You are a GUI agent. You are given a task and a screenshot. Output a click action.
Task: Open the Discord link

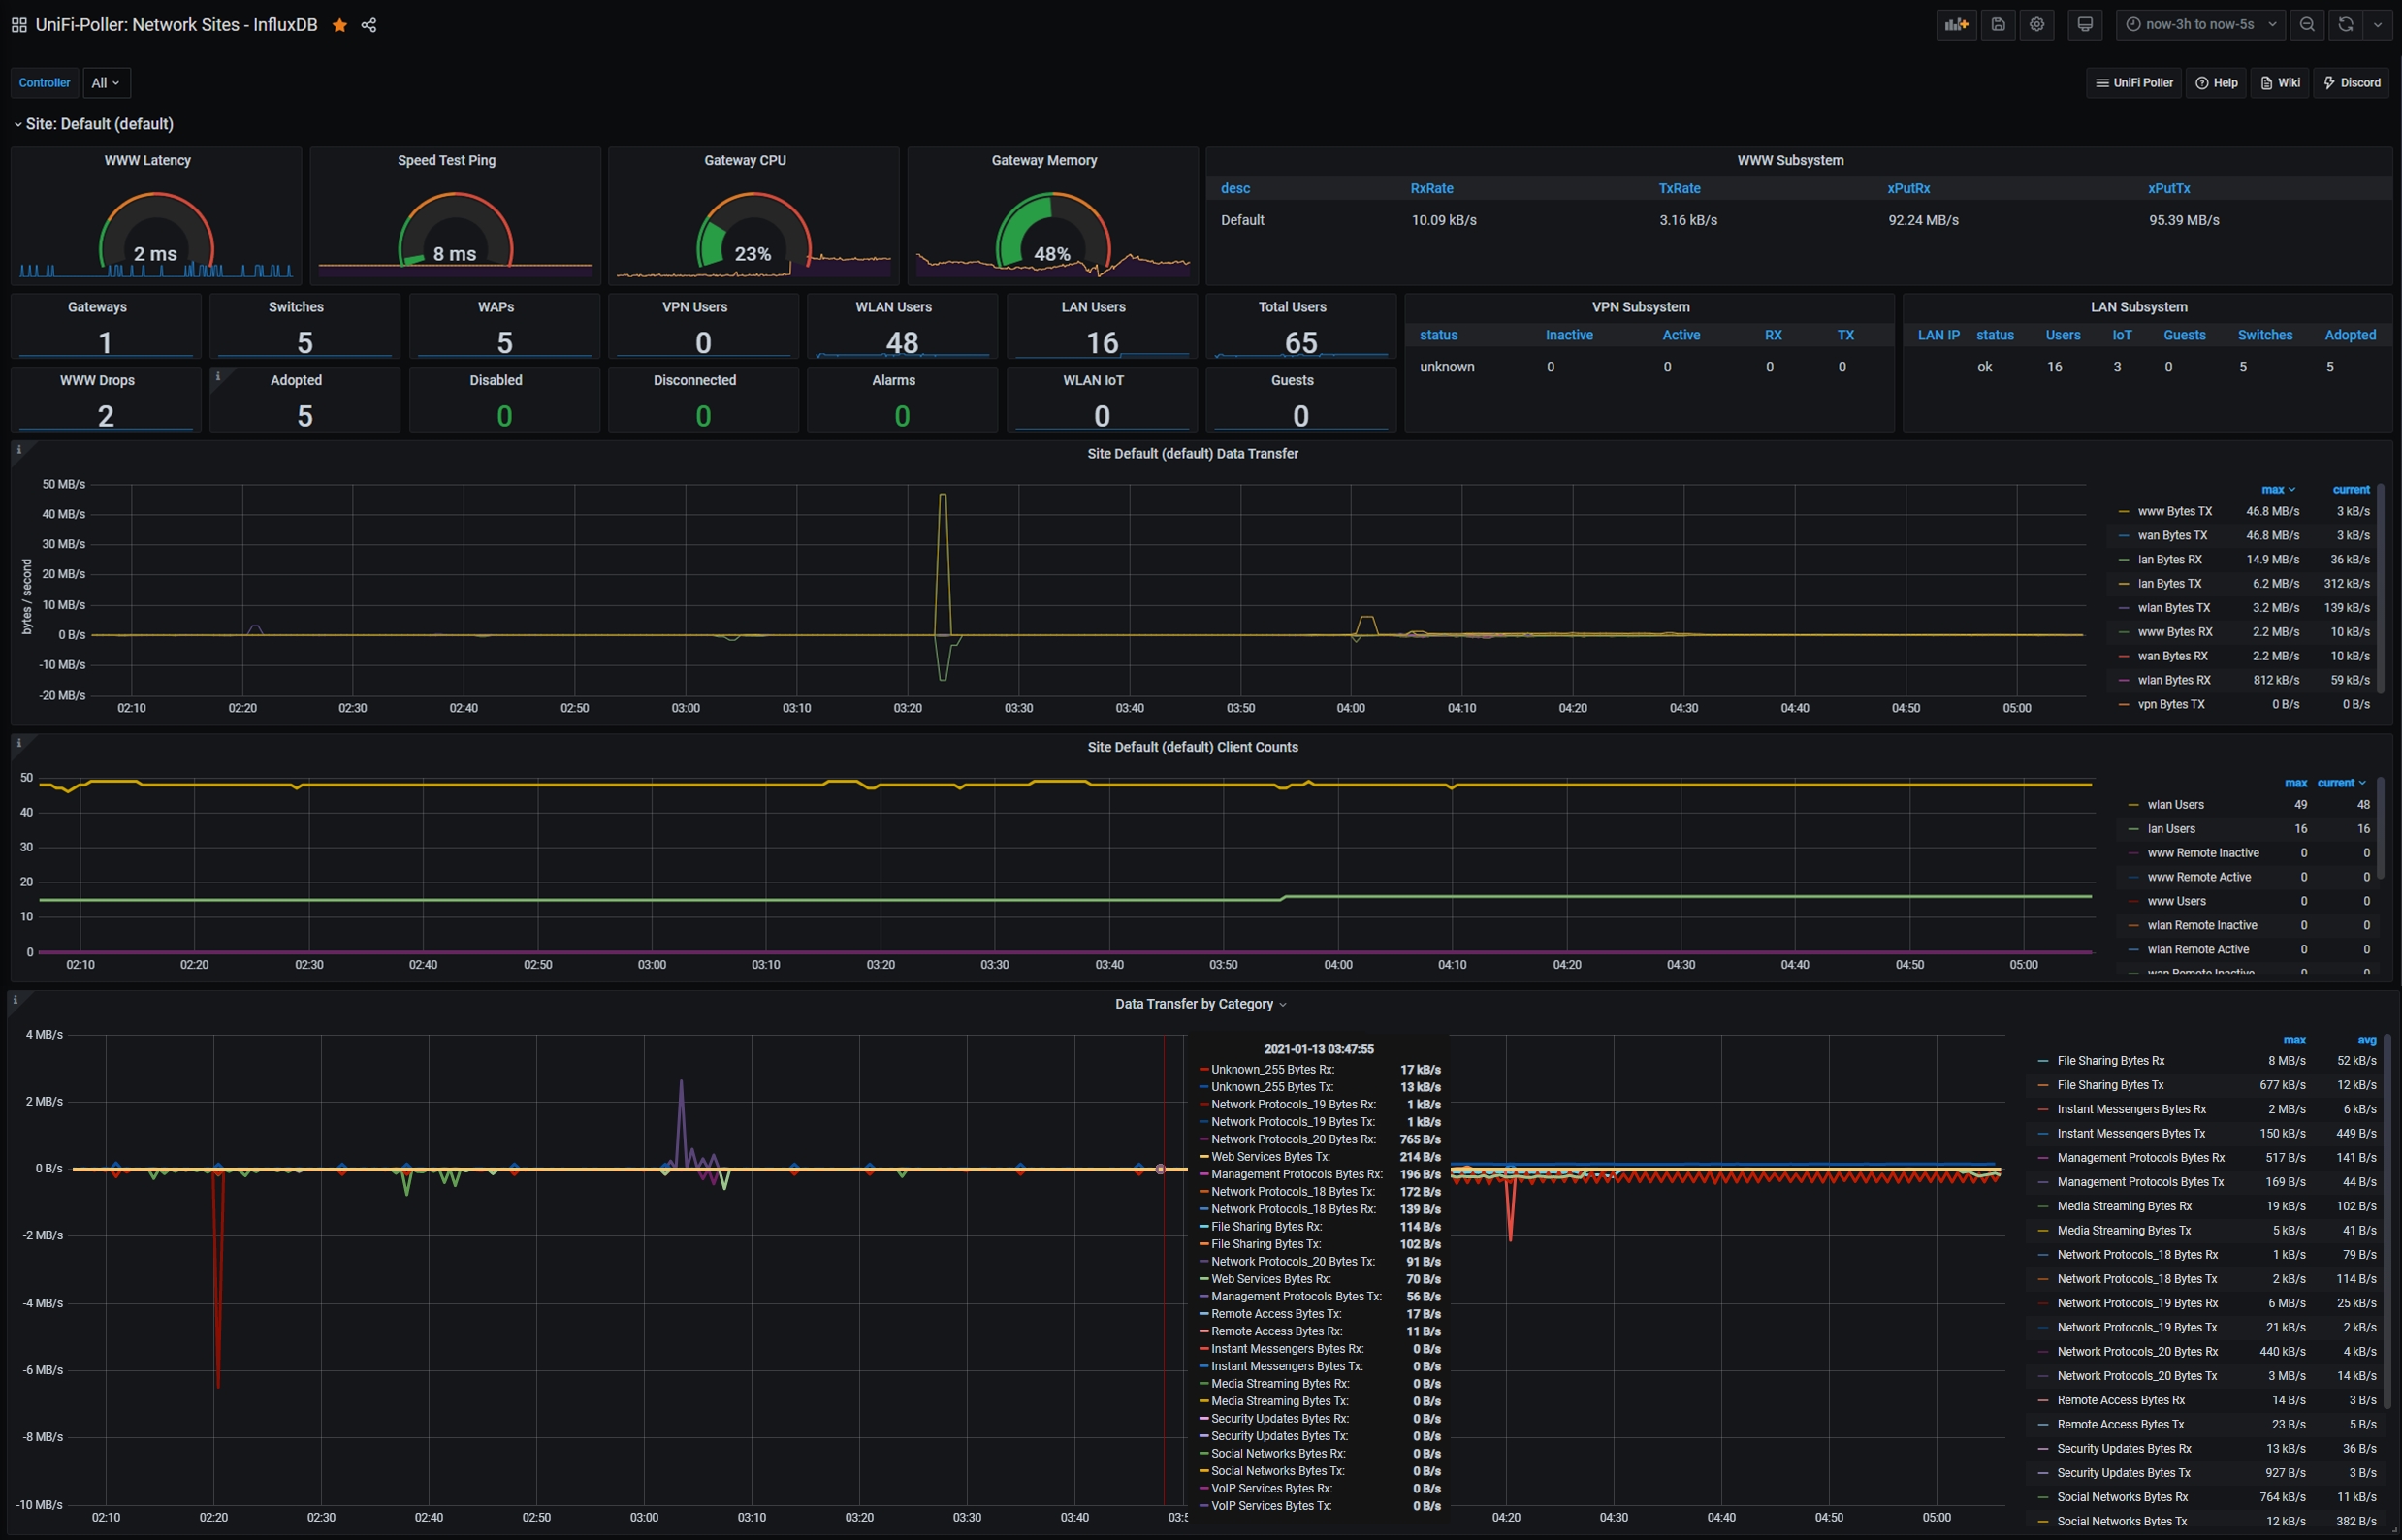(2351, 83)
